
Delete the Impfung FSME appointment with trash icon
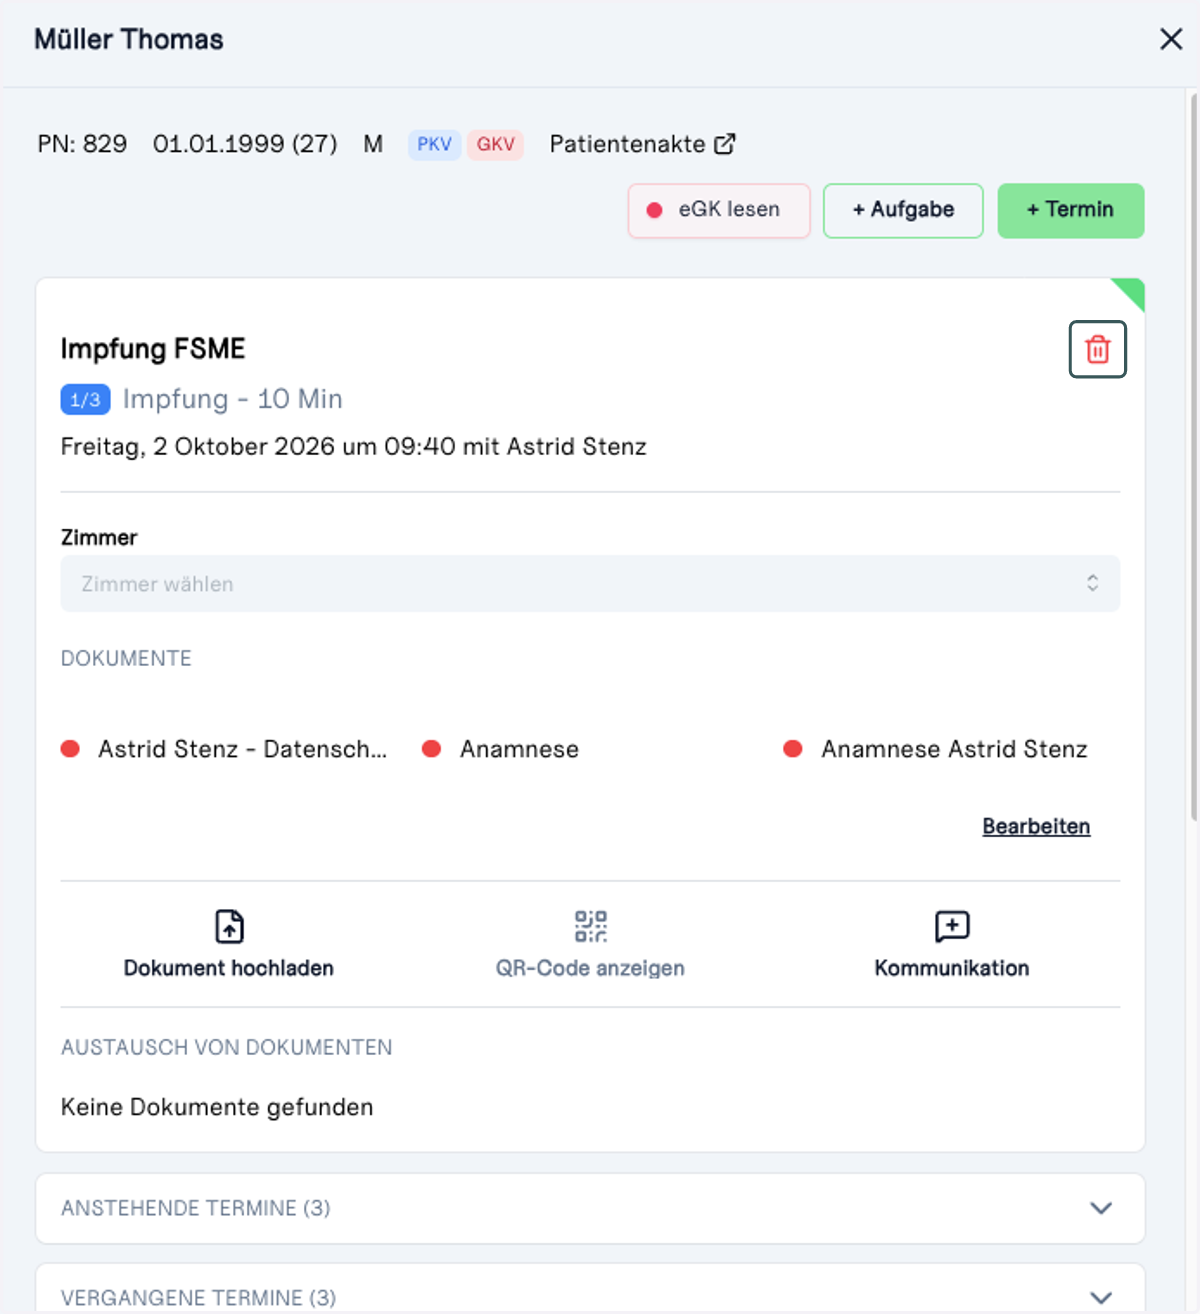point(1098,349)
